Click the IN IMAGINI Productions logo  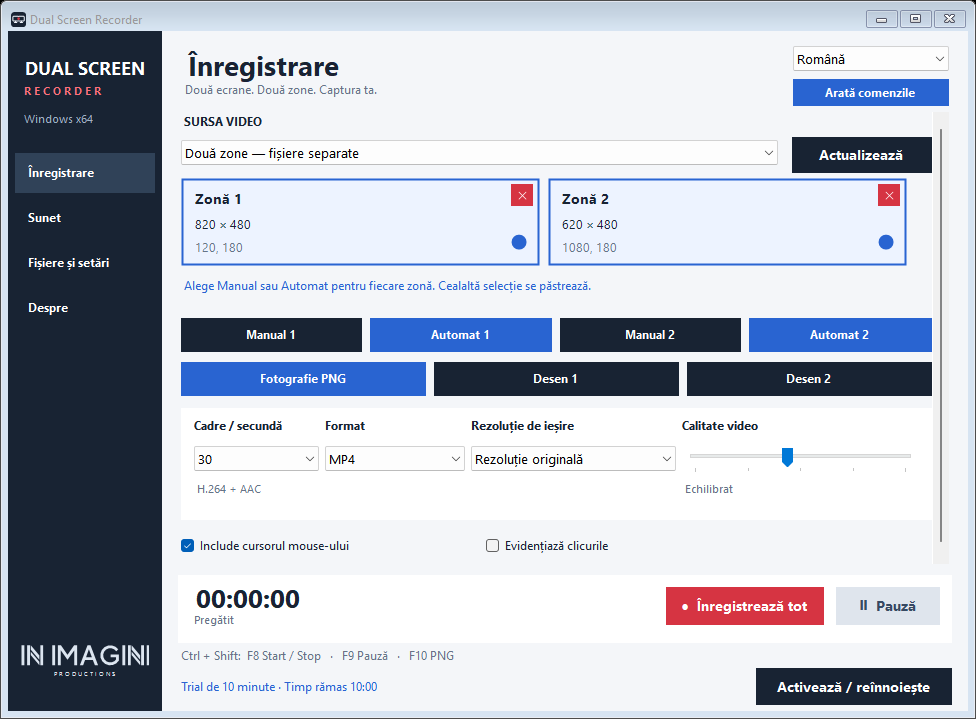(x=85, y=660)
